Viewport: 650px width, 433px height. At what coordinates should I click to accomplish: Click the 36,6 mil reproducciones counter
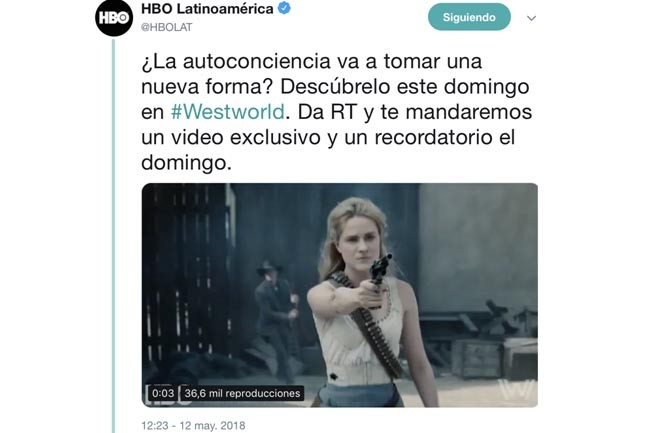click(242, 393)
